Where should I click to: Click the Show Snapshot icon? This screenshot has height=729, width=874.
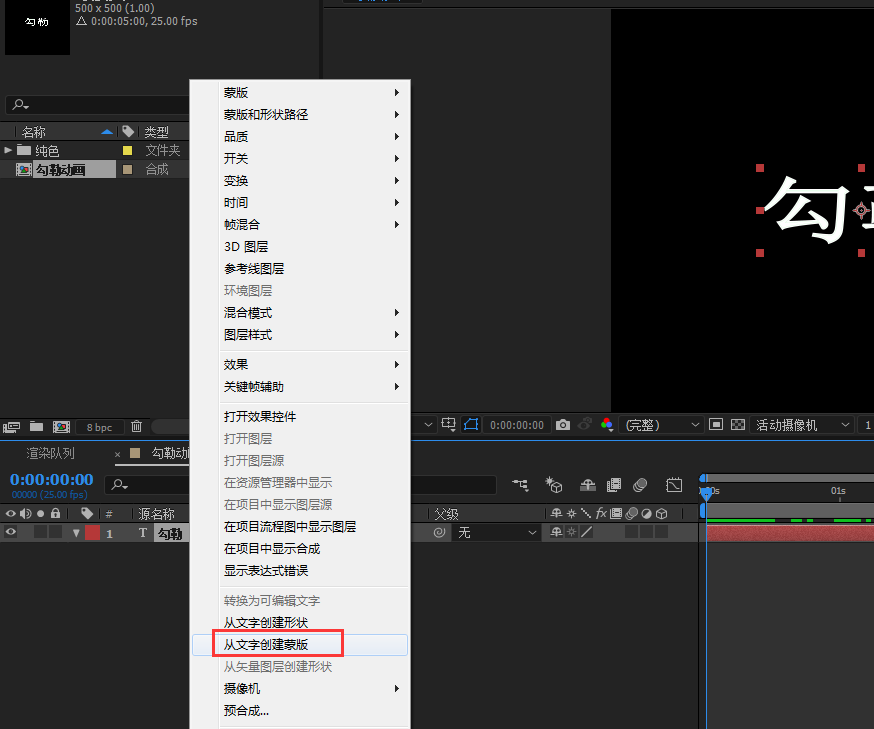pyautogui.click(x=584, y=424)
